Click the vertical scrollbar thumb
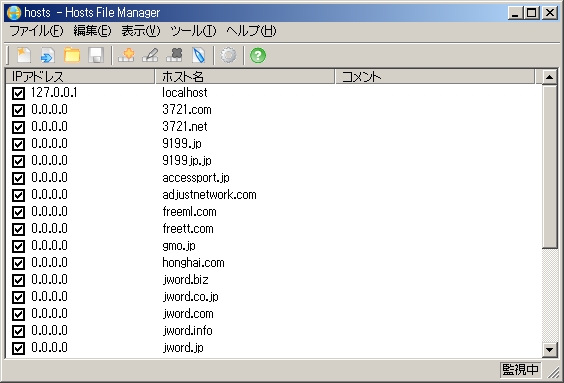 click(x=549, y=167)
